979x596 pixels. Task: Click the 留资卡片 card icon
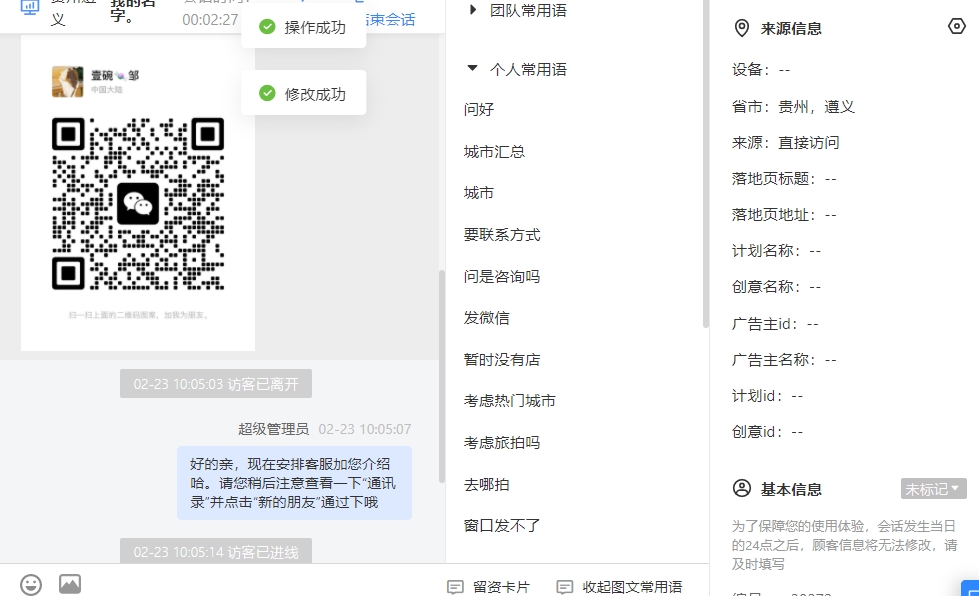455,587
